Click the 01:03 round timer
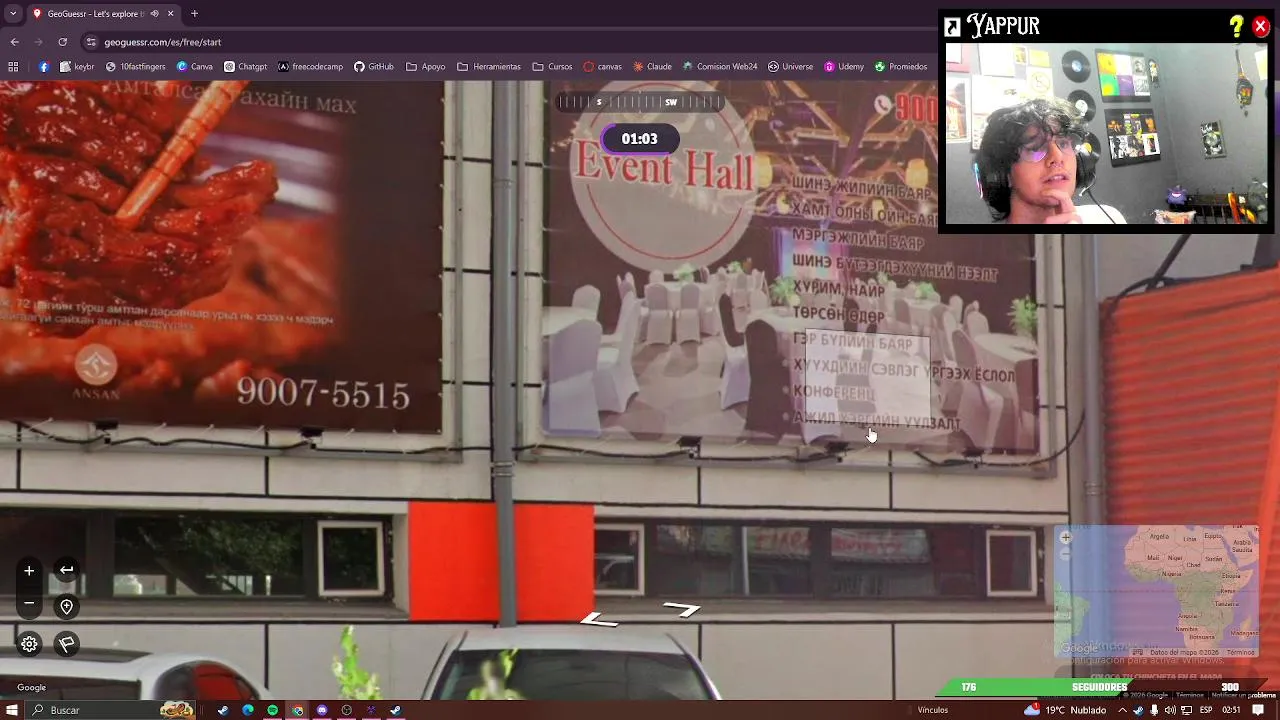The width and height of the screenshot is (1280, 720). point(640,139)
